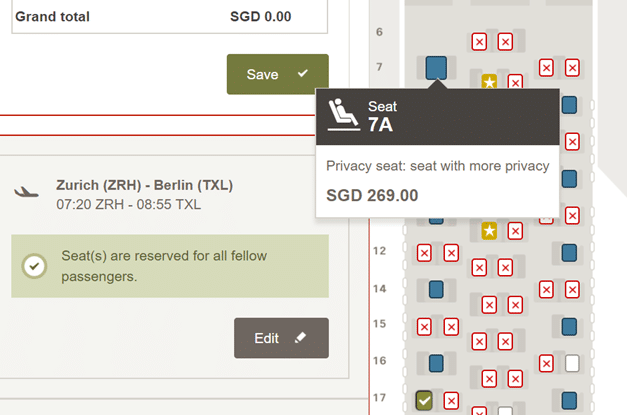Pick the right-side blue seat in row 12
This screenshot has height=415, width=627.
pyautogui.click(x=569, y=252)
